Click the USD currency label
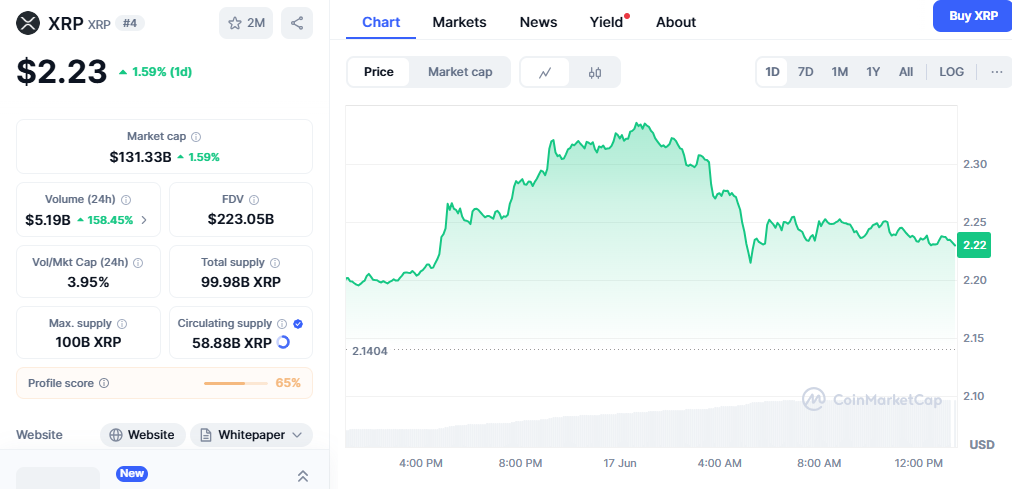The height and width of the screenshot is (489, 1012). click(x=982, y=444)
